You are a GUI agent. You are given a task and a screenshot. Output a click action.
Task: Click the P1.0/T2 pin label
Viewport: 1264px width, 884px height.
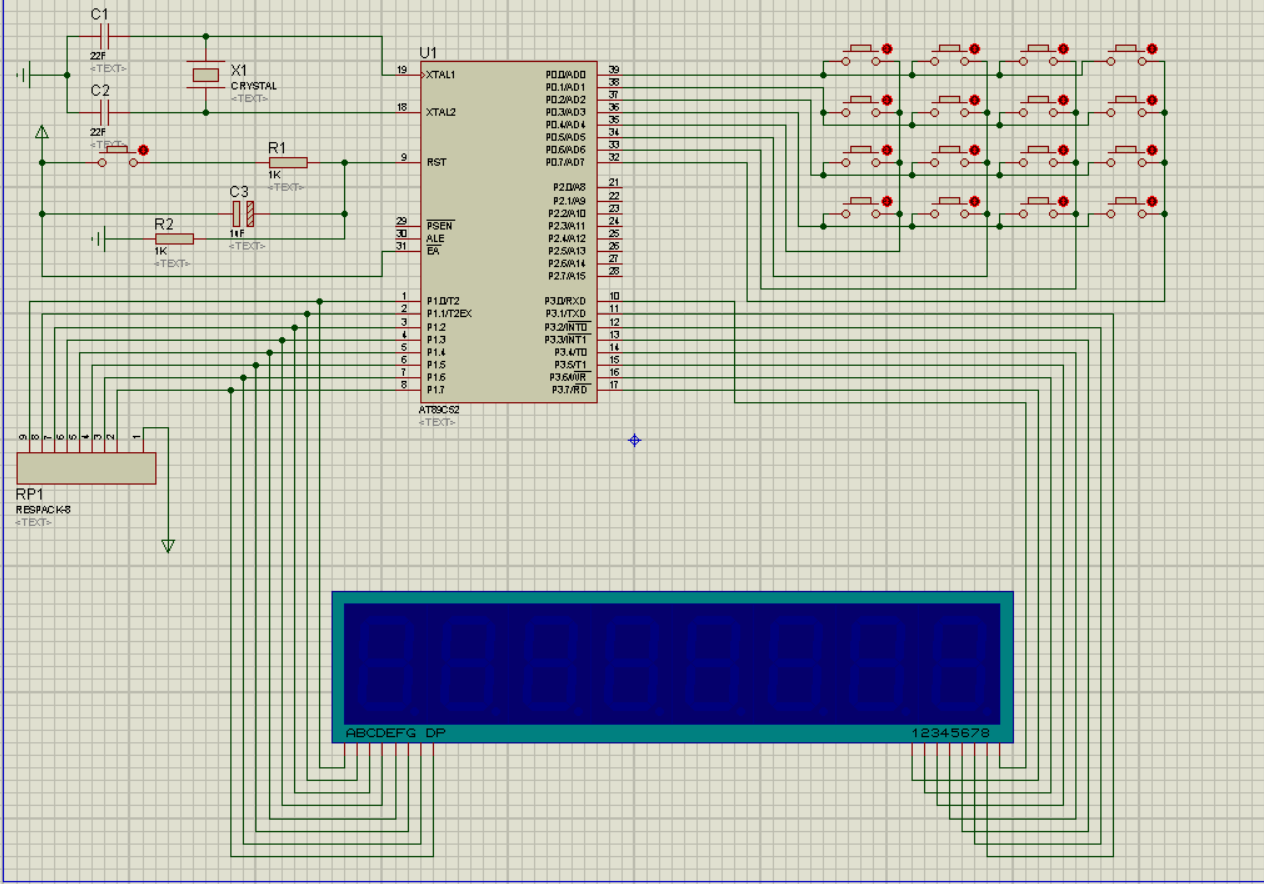pos(443,301)
